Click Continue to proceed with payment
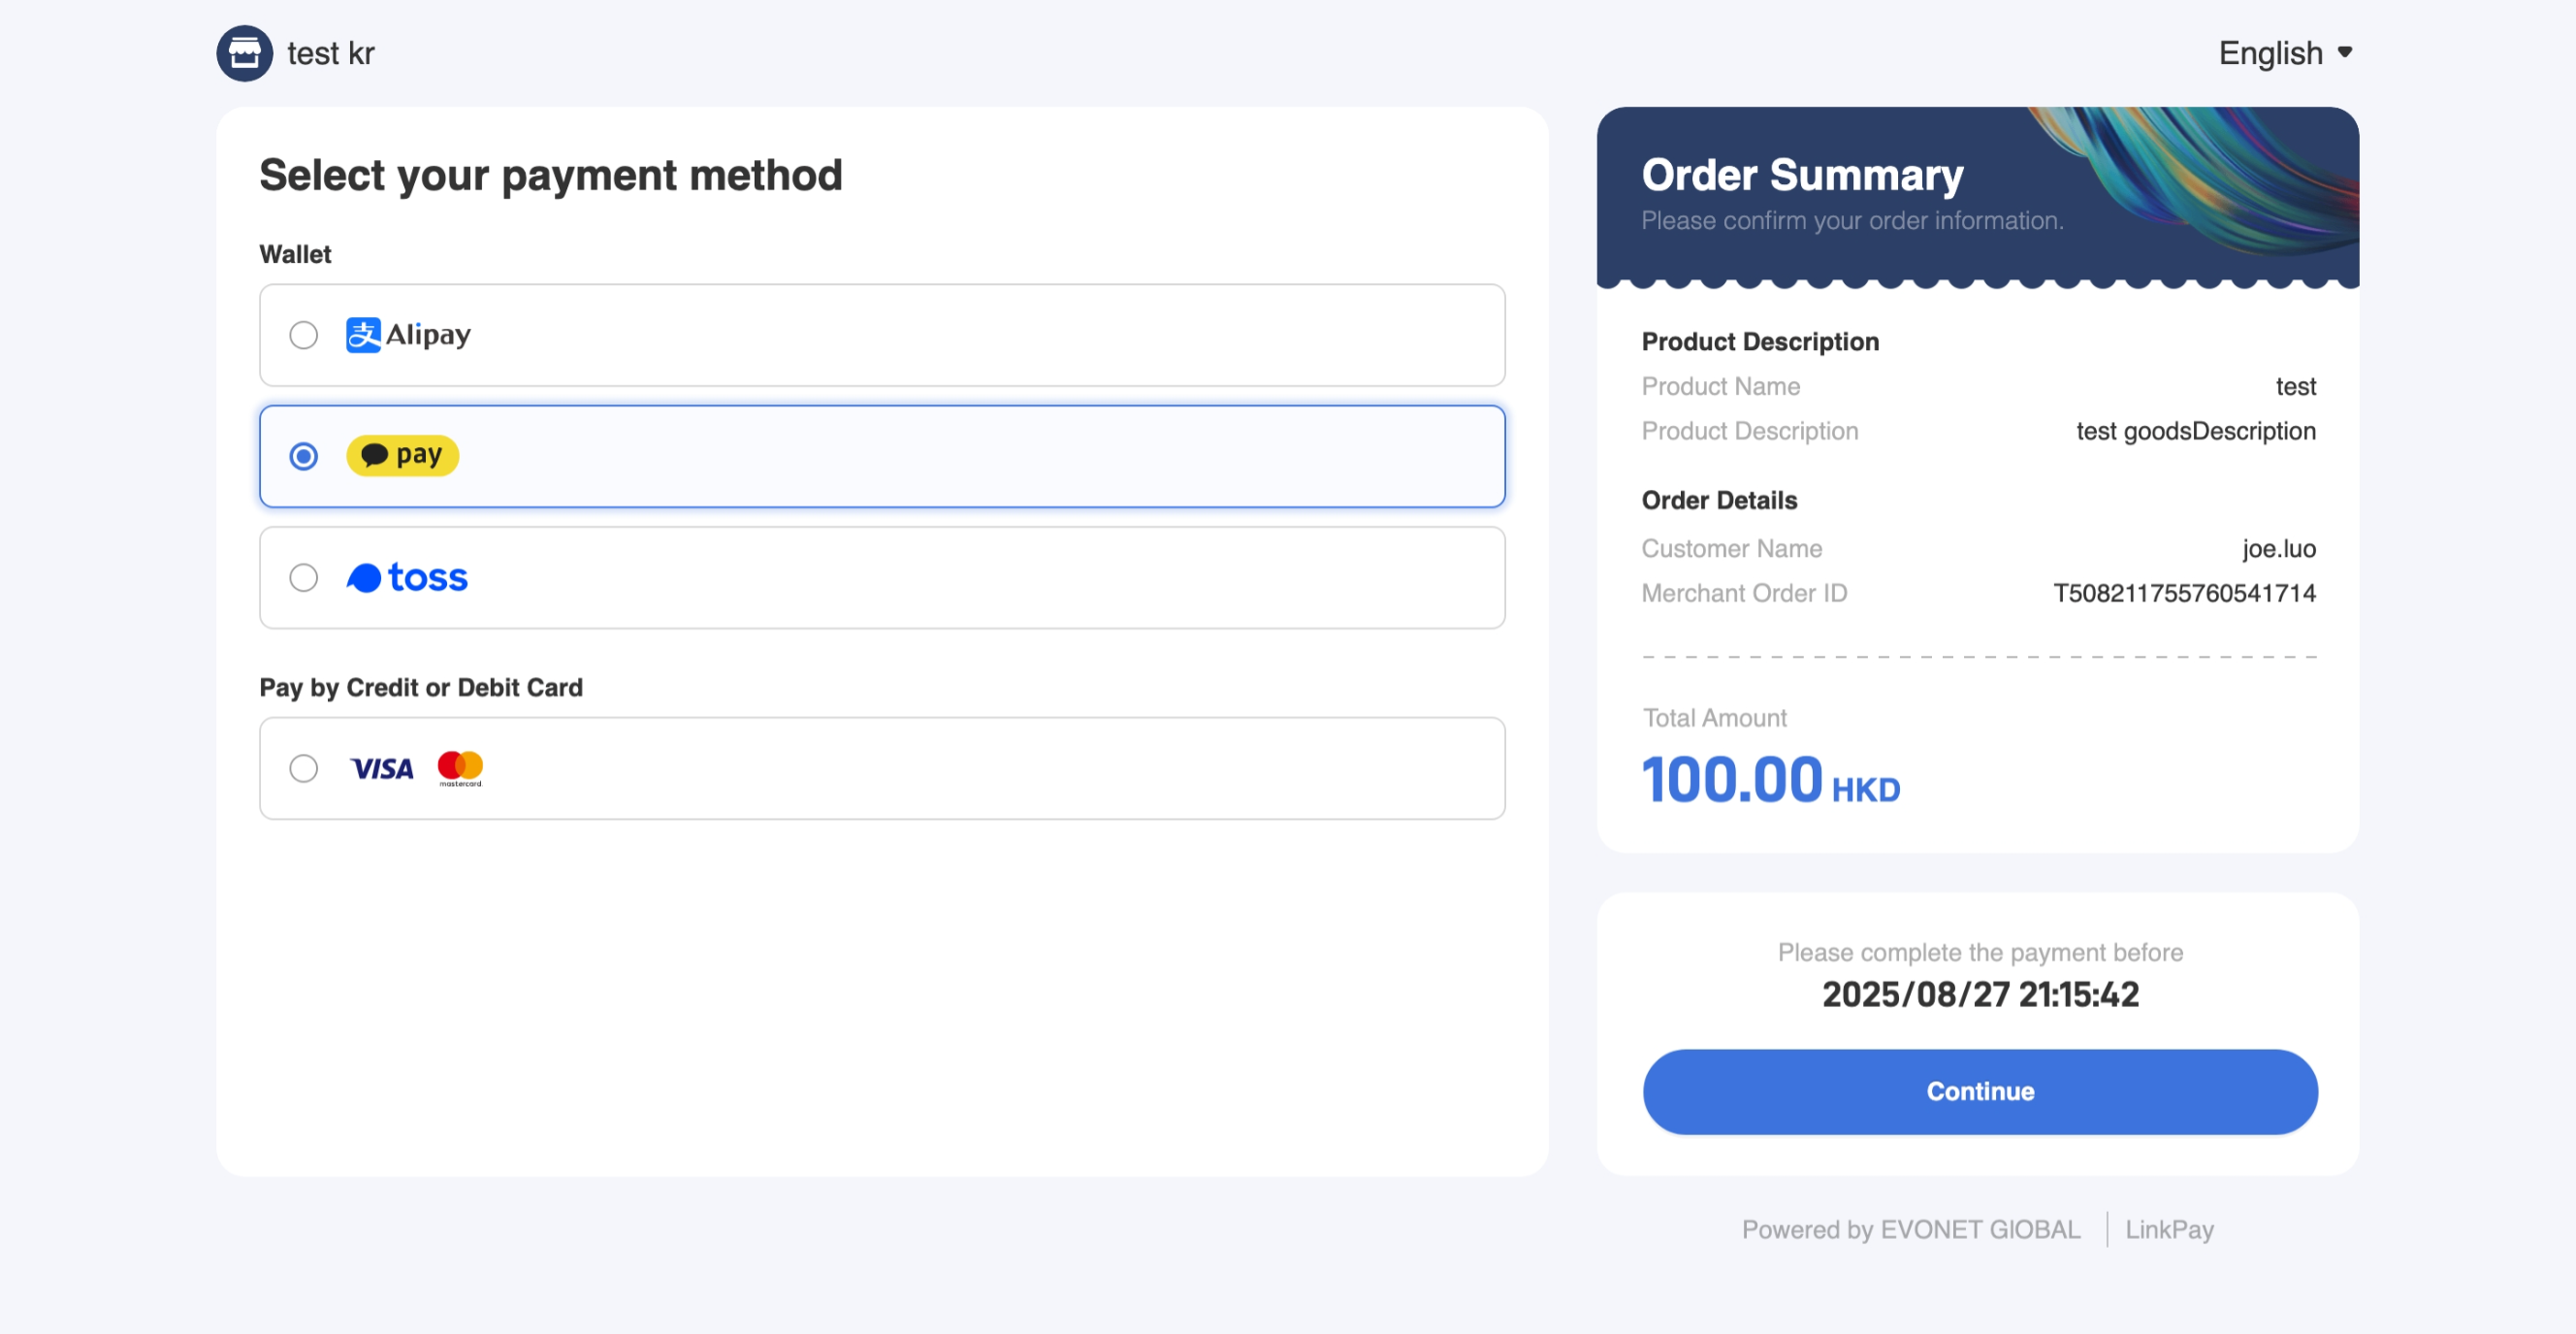 [x=1980, y=1092]
